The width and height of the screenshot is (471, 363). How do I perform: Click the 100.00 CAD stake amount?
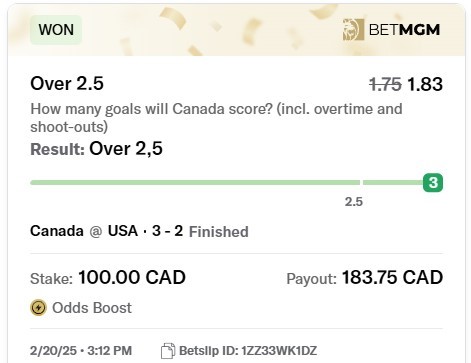[x=132, y=277]
